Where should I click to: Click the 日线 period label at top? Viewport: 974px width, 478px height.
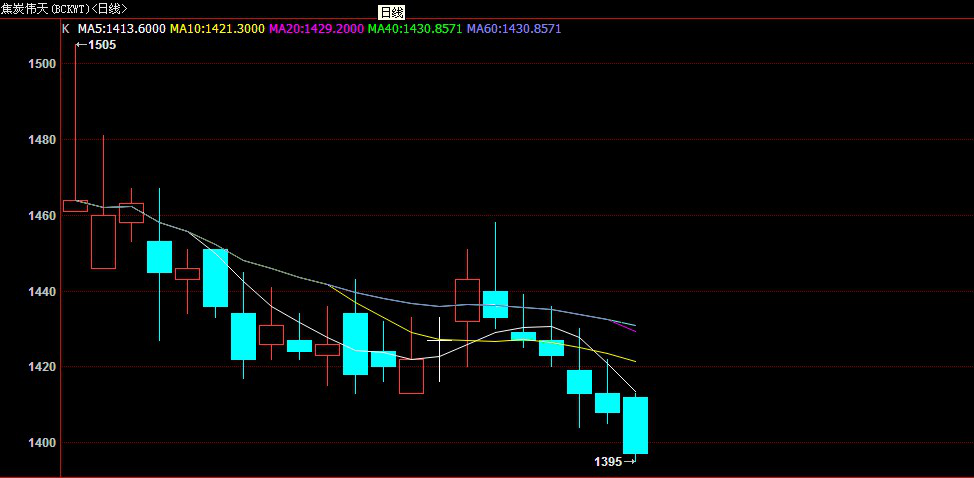tap(391, 12)
